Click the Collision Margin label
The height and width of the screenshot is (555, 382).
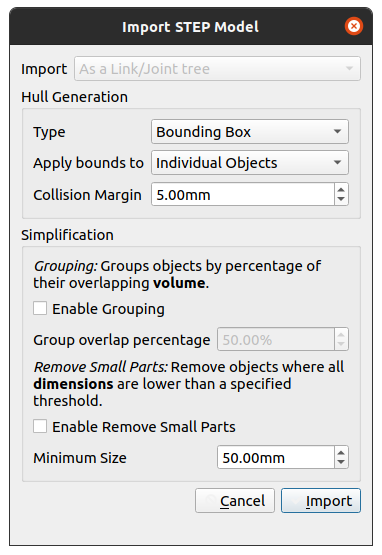click(87, 195)
